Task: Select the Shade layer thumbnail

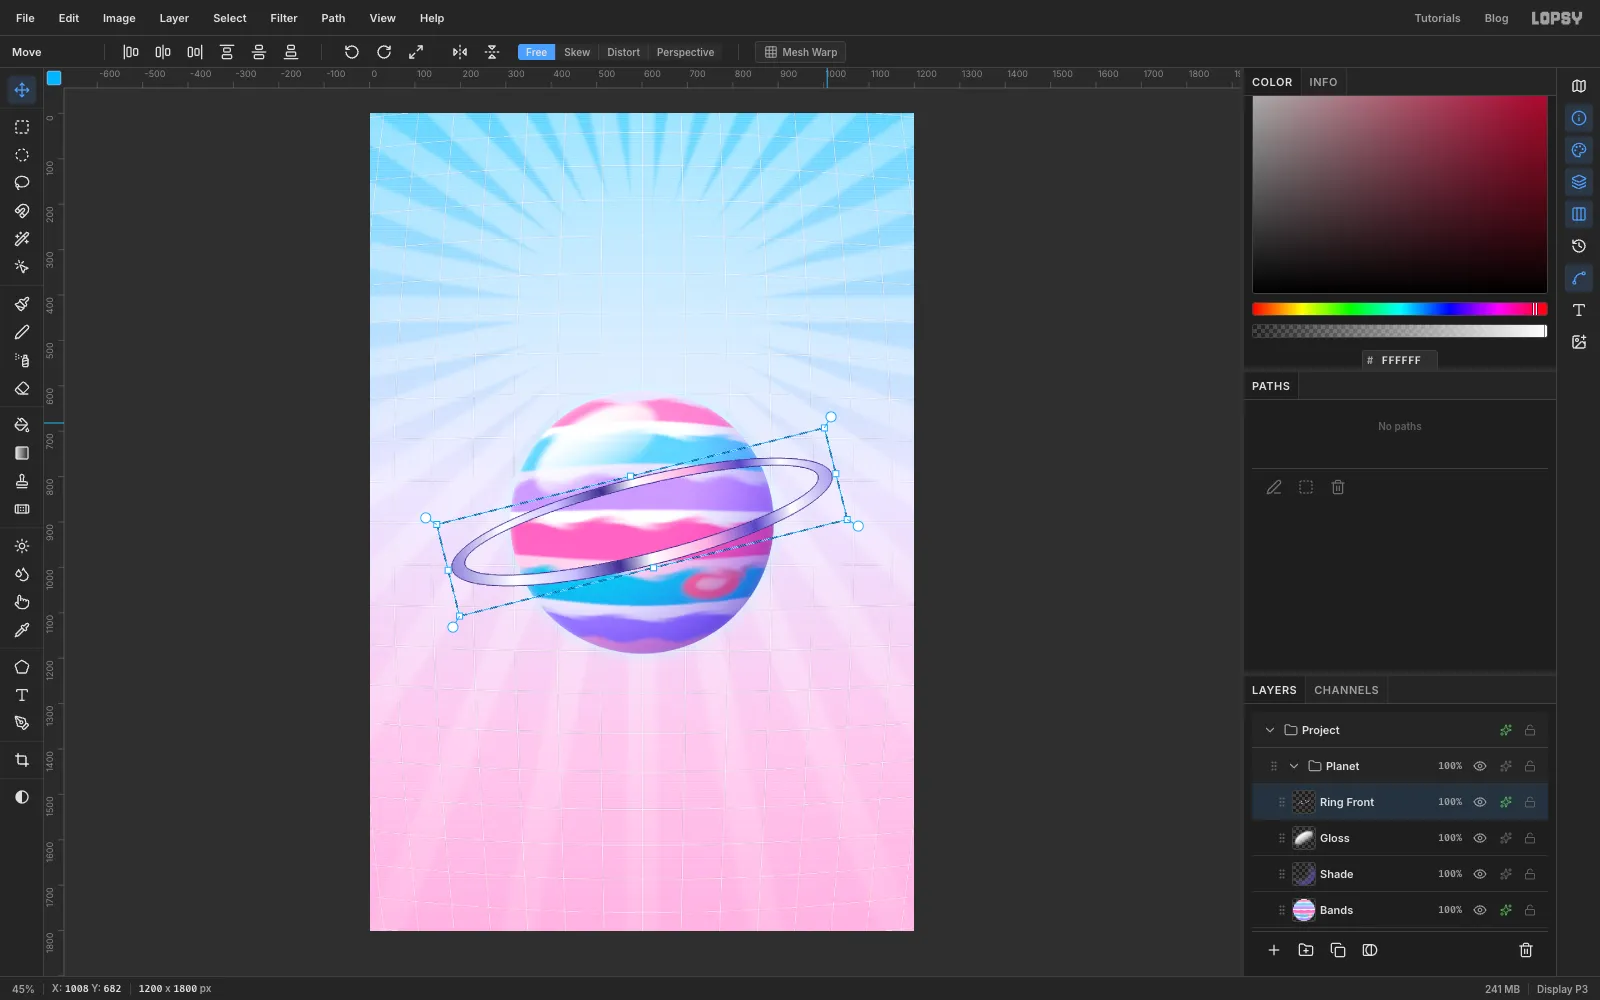Action: click(1304, 874)
